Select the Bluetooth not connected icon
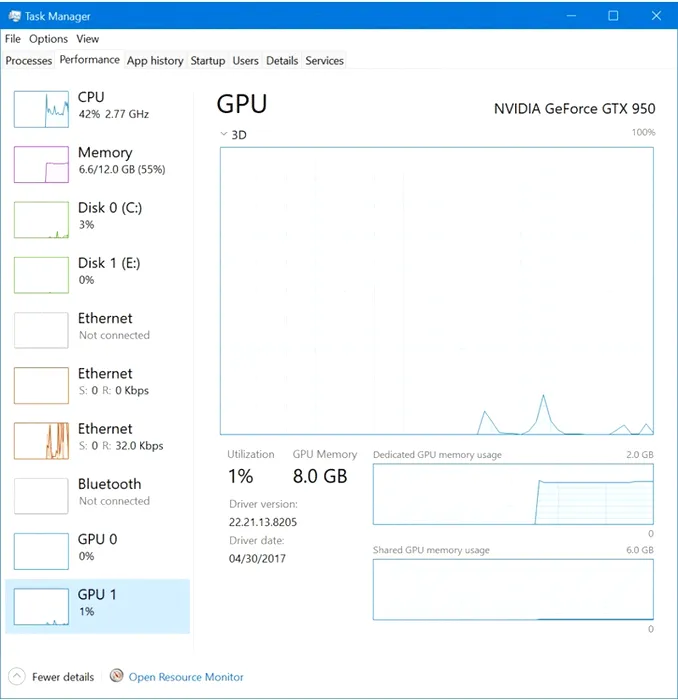The image size is (678, 700). coord(41,495)
